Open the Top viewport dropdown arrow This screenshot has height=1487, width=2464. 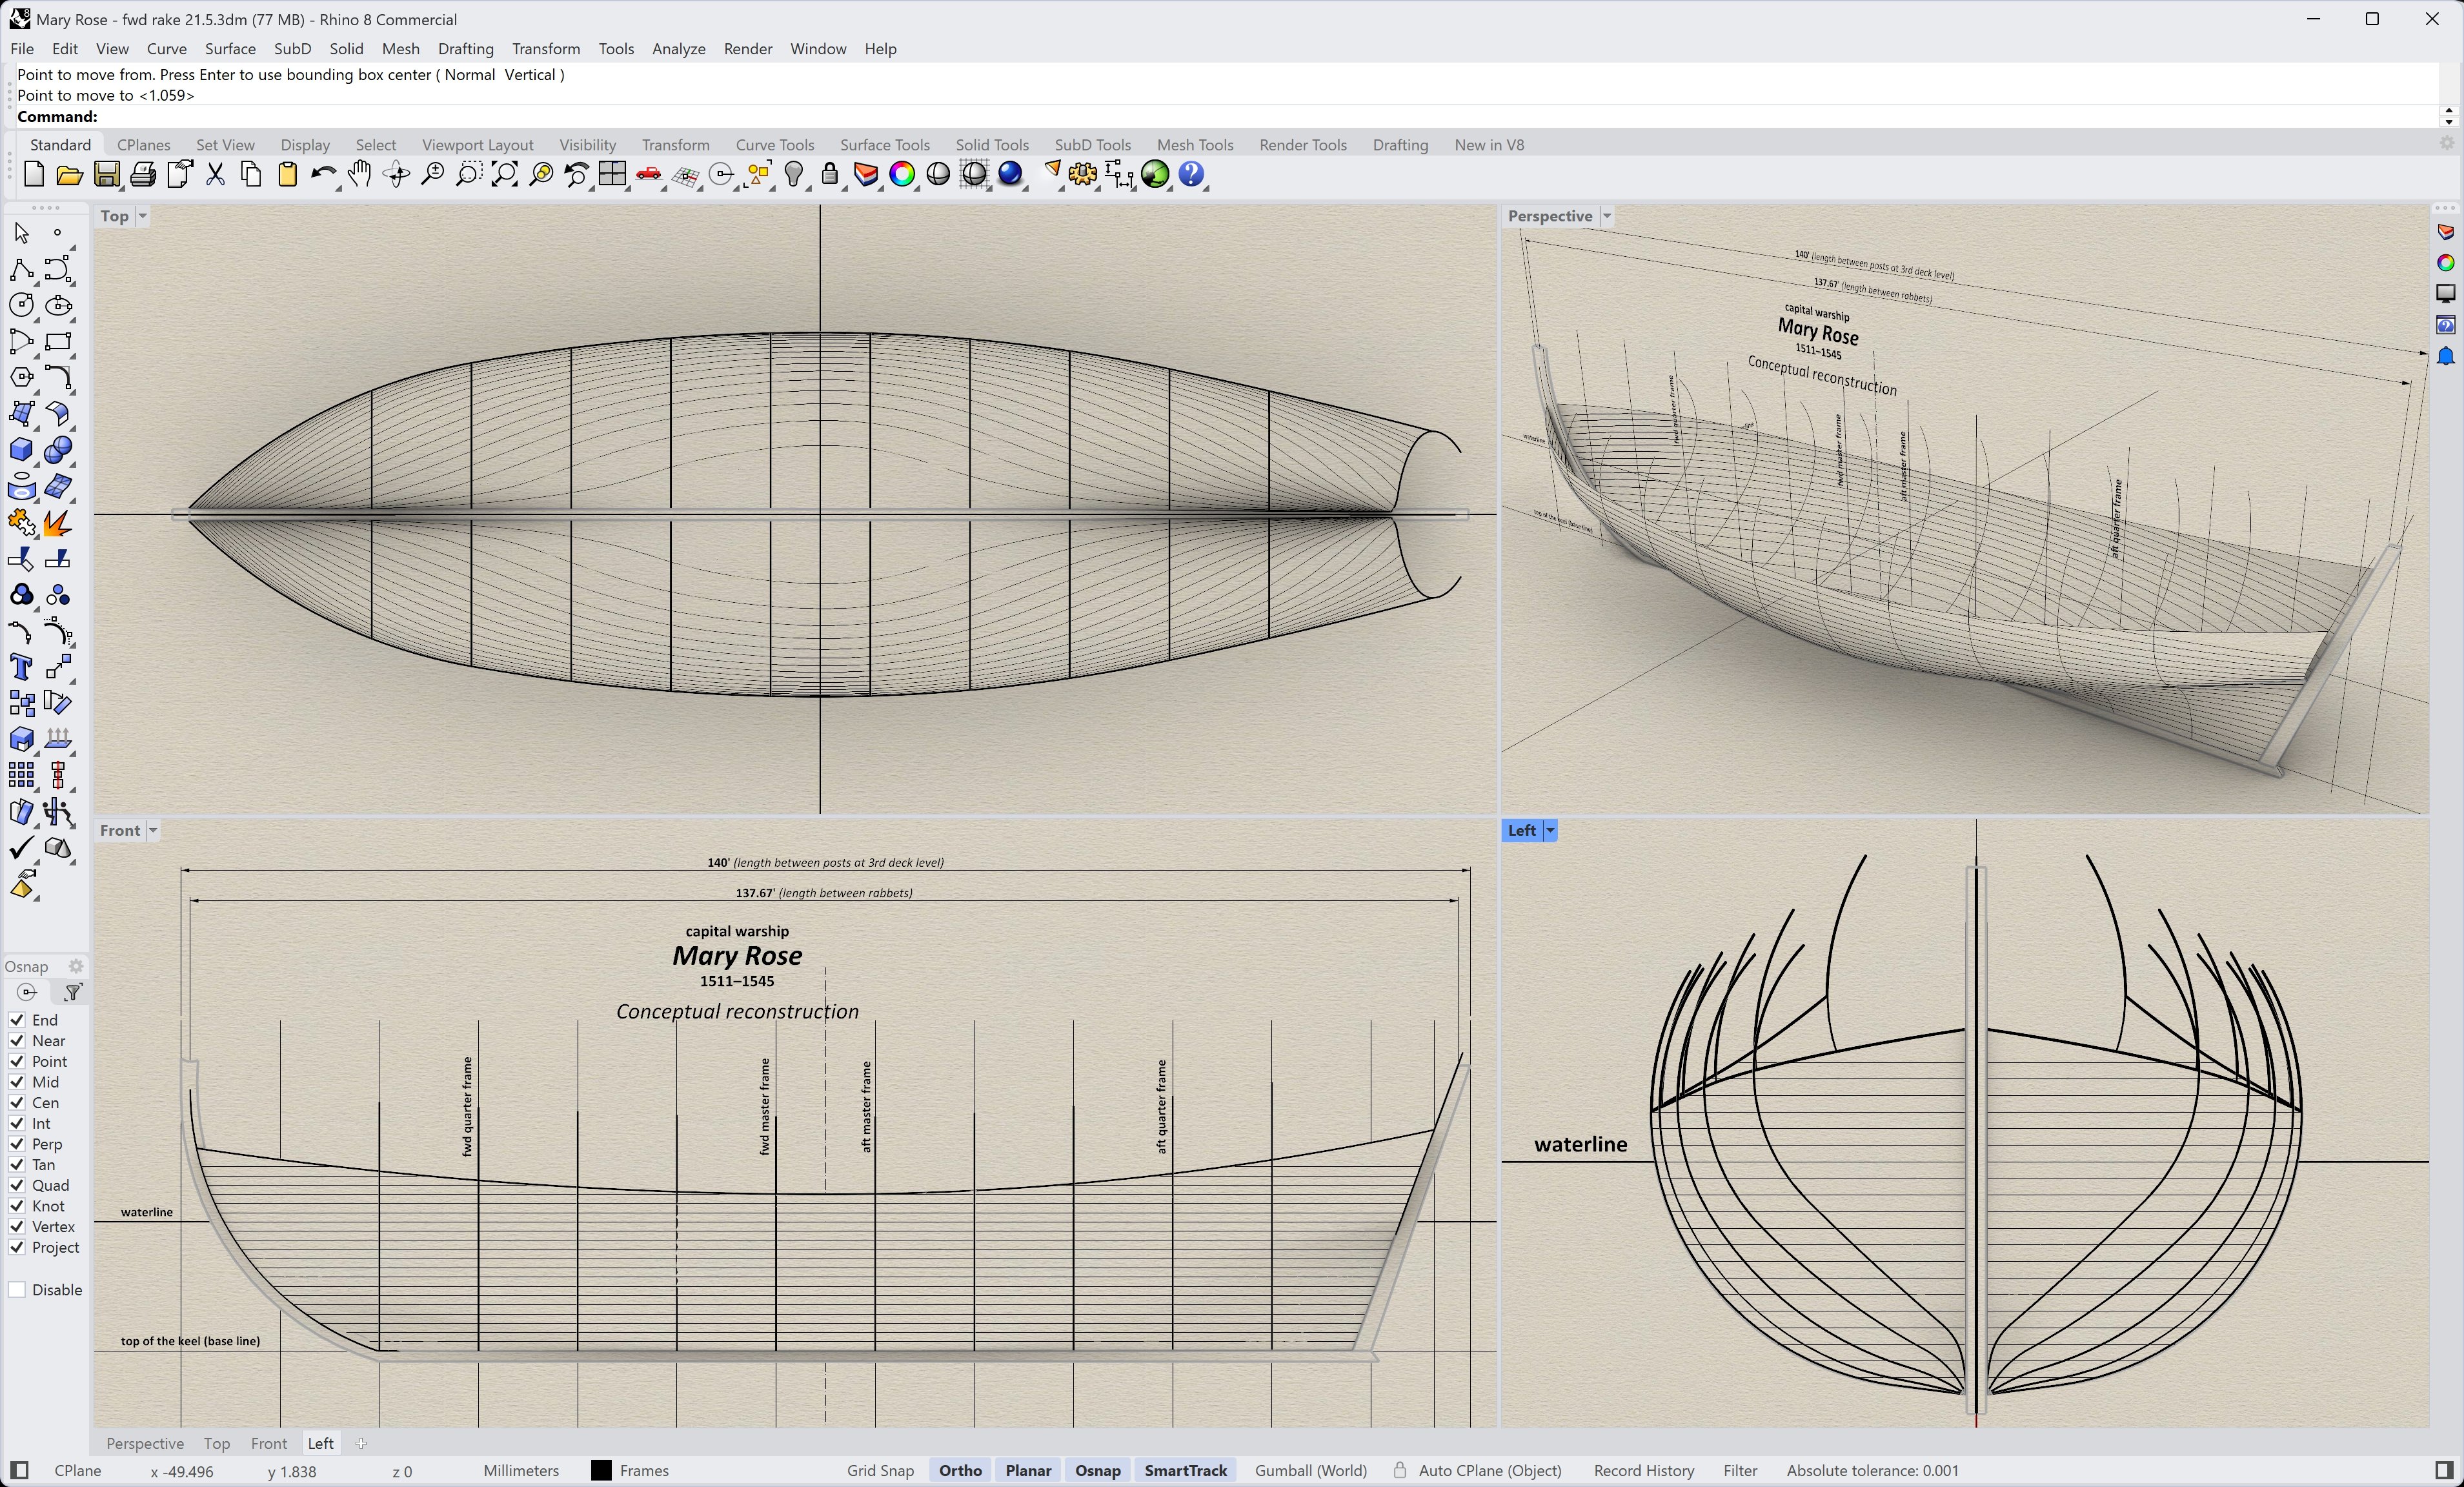pyautogui.click(x=142, y=217)
